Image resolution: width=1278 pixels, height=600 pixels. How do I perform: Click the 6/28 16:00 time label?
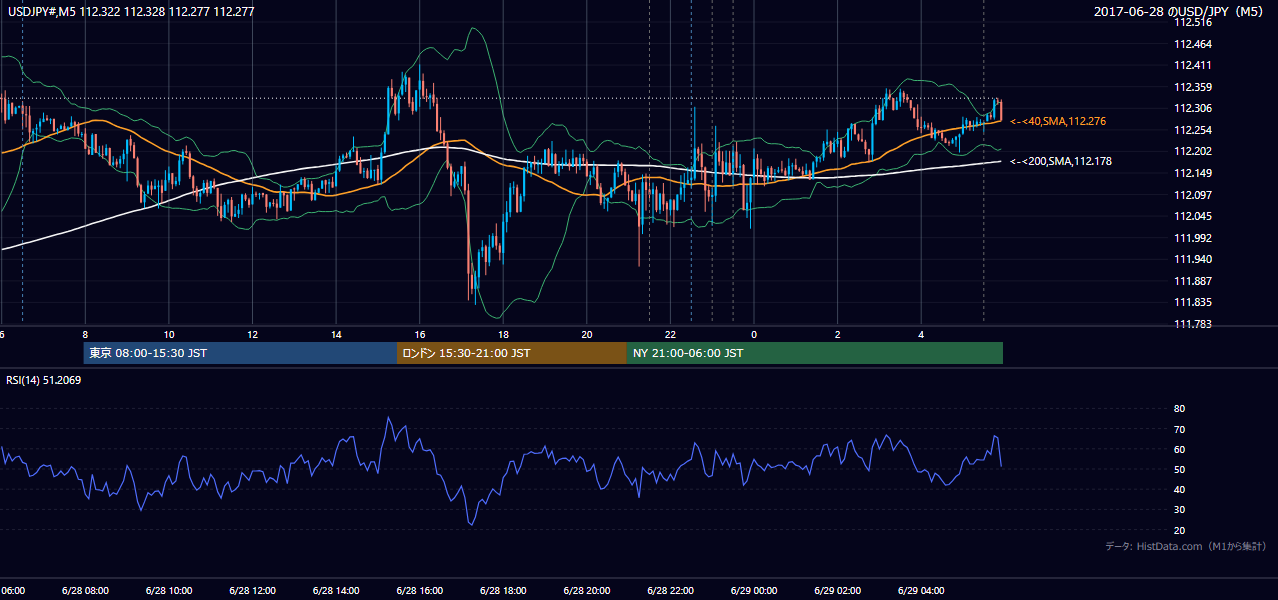click(419, 590)
